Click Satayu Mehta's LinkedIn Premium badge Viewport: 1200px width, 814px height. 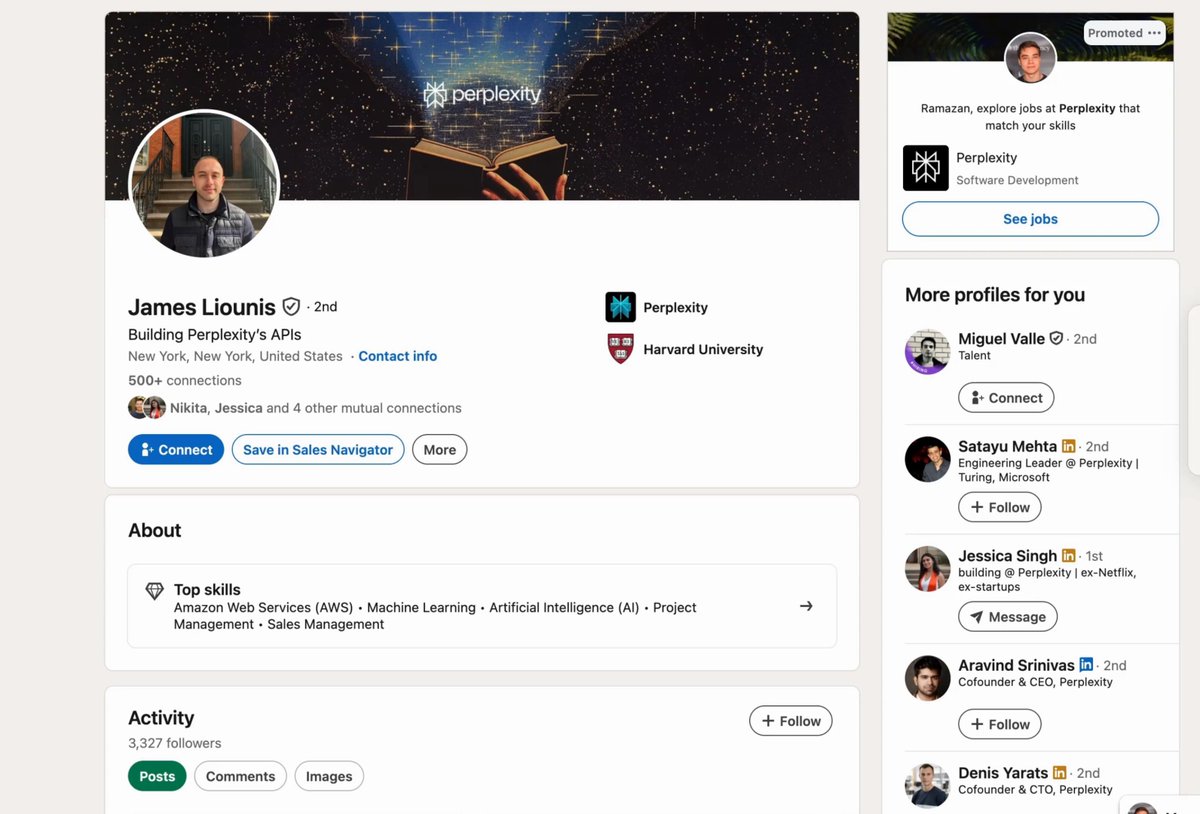[1068, 446]
